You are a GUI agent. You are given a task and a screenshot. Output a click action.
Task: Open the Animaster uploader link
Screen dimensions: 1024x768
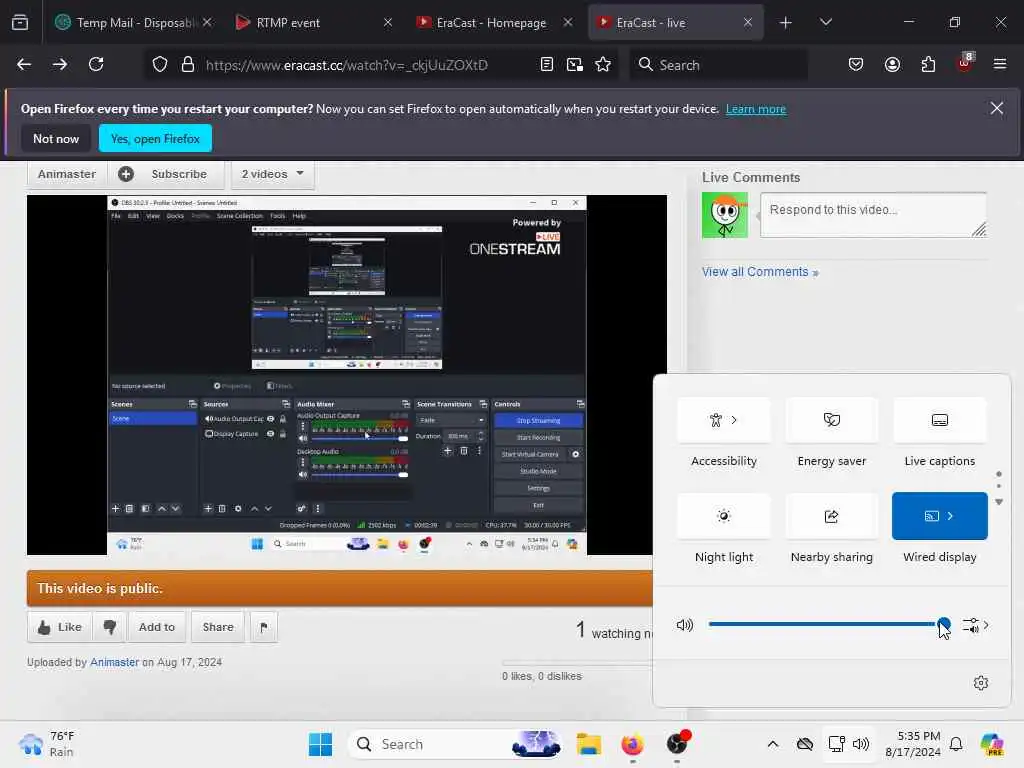(x=114, y=662)
